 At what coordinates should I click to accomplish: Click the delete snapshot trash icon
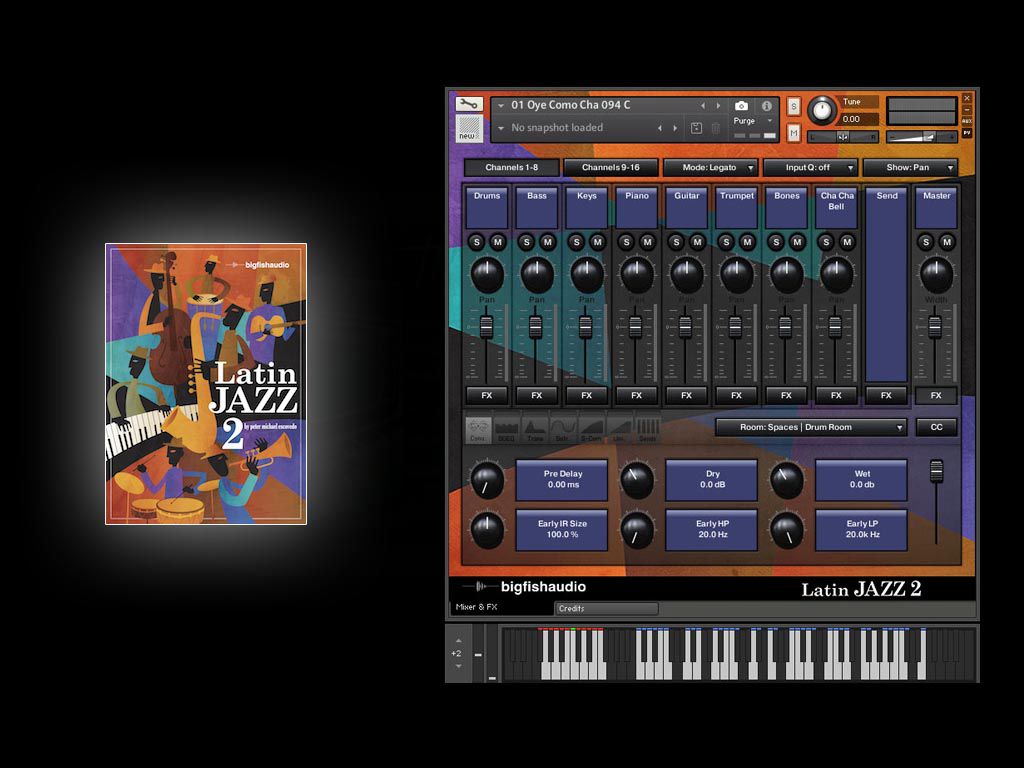(716, 128)
